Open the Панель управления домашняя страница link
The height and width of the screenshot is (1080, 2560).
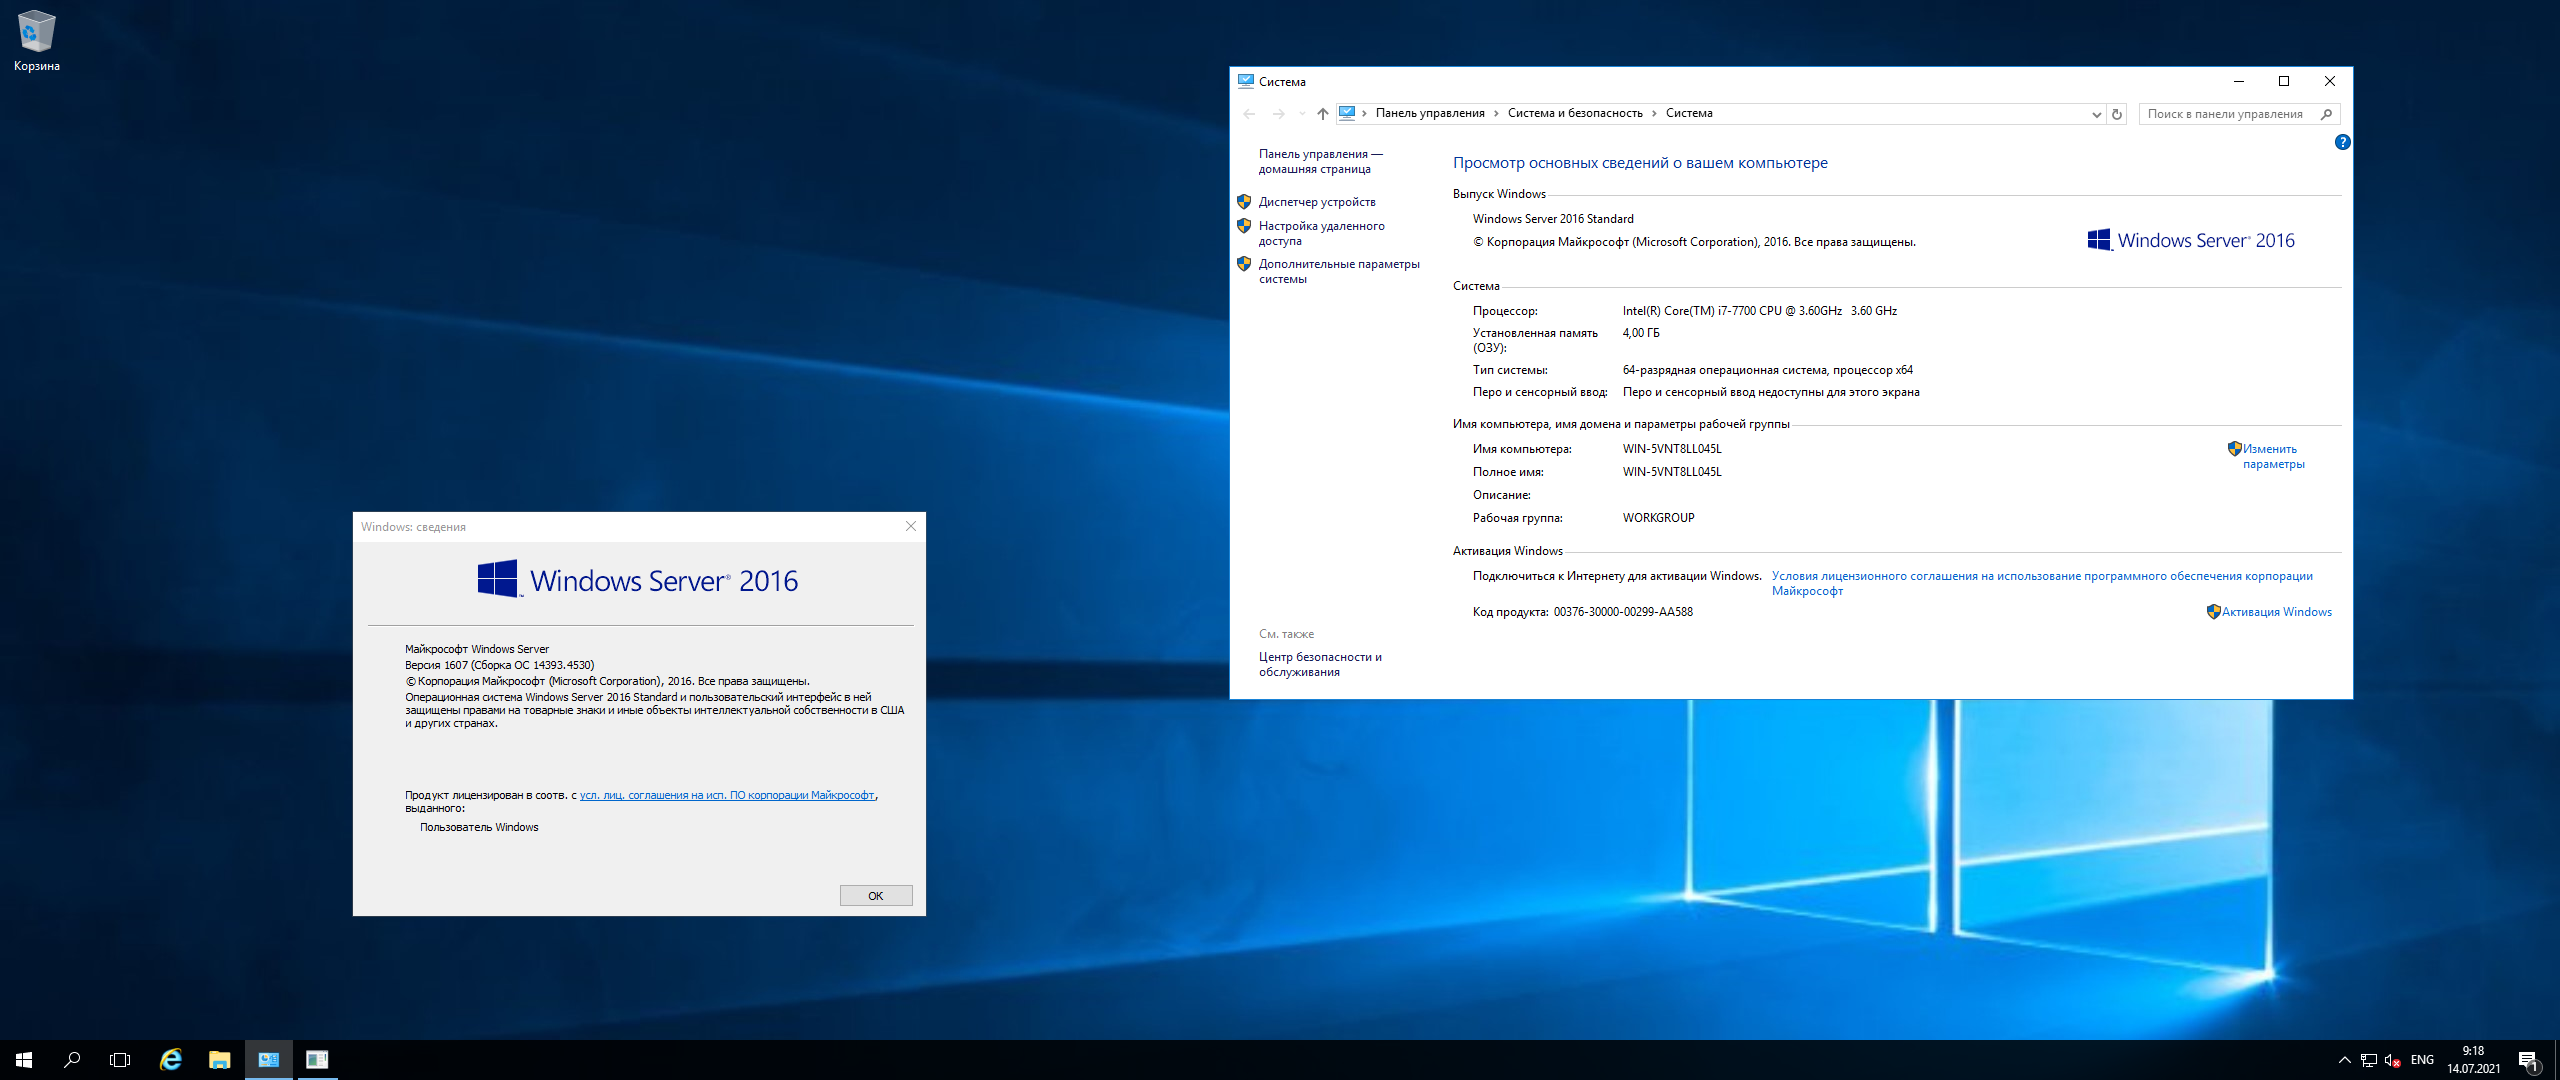pos(1320,161)
